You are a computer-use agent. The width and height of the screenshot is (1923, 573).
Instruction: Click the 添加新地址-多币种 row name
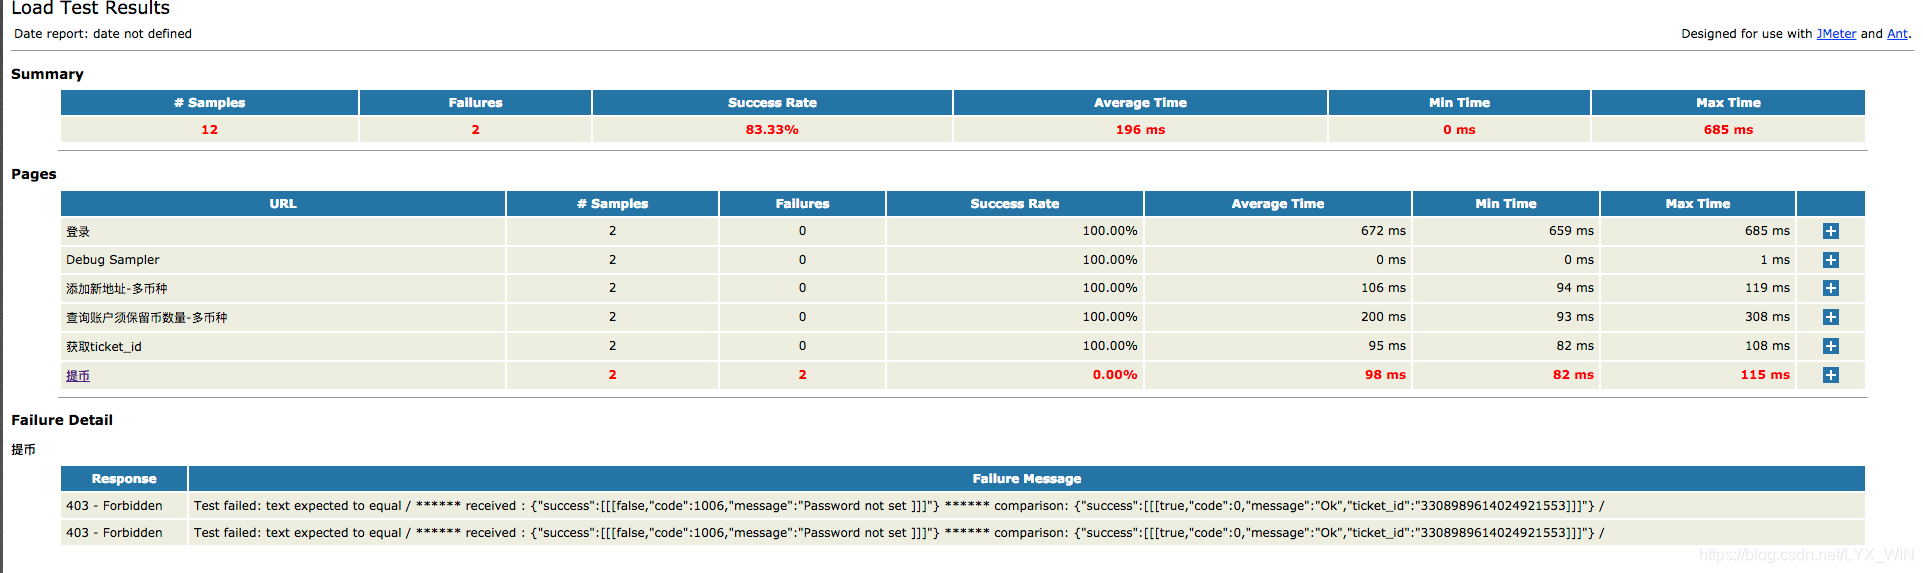pos(117,289)
